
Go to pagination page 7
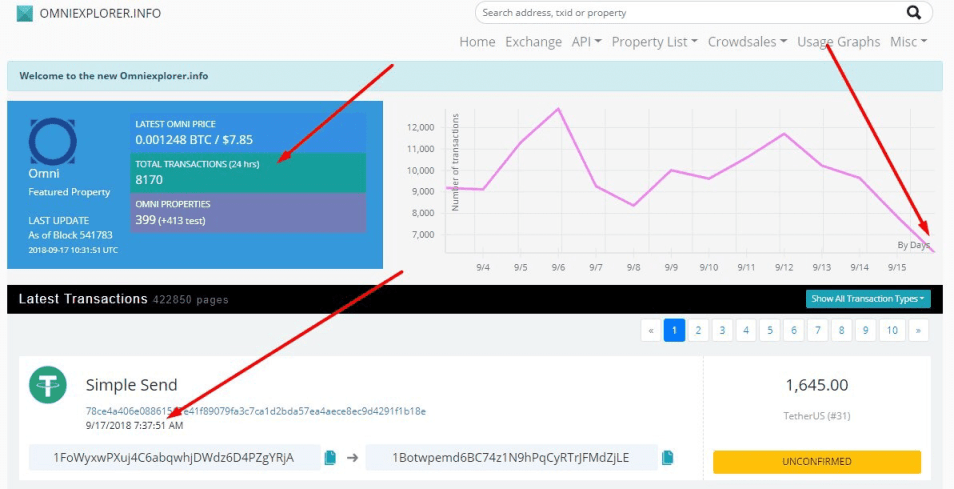click(x=818, y=330)
